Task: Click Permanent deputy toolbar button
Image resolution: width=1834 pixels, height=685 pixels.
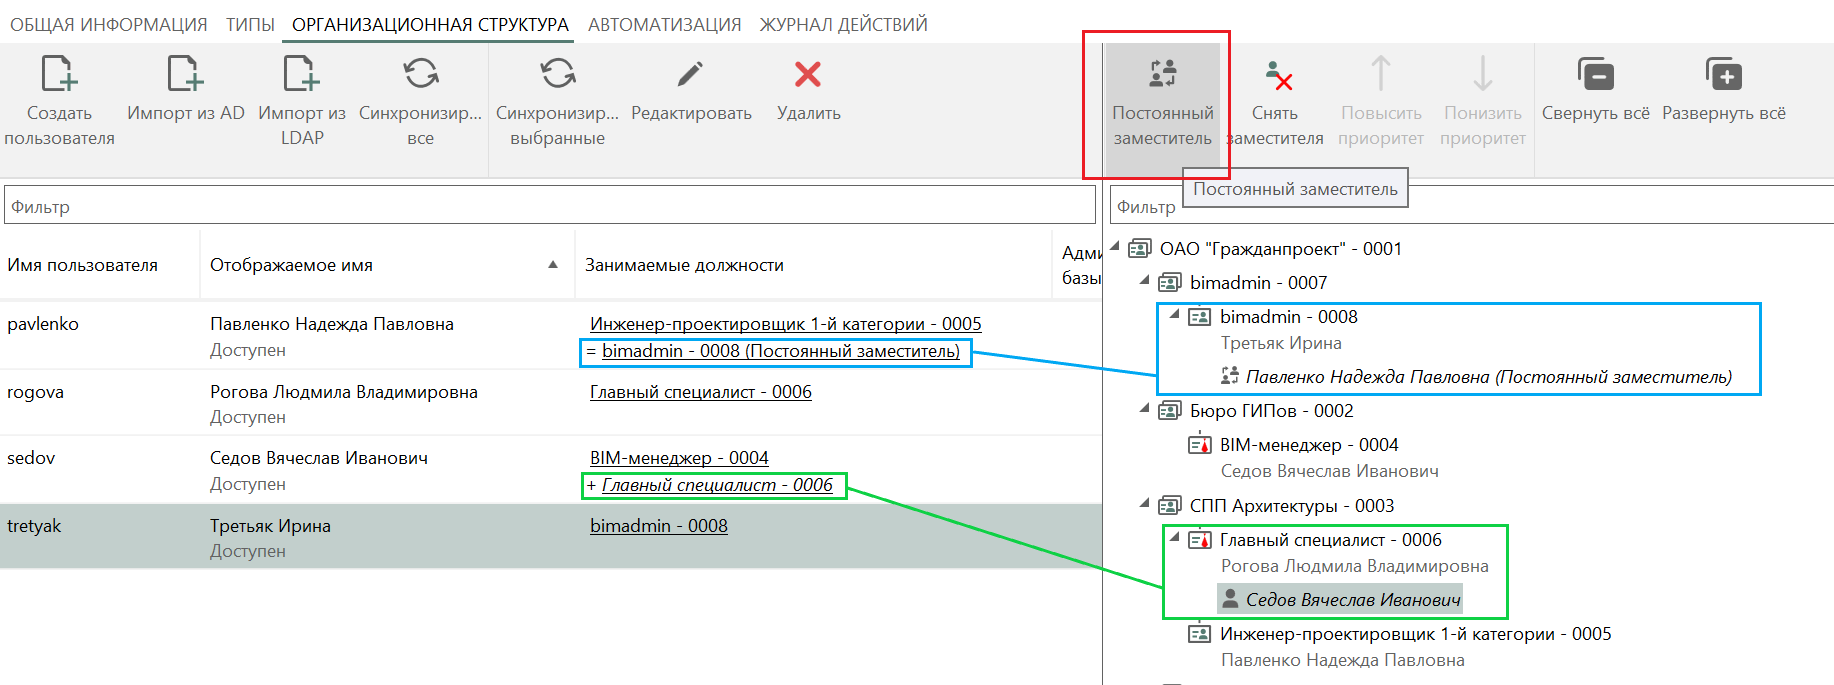Action: click(x=1162, y=100)
